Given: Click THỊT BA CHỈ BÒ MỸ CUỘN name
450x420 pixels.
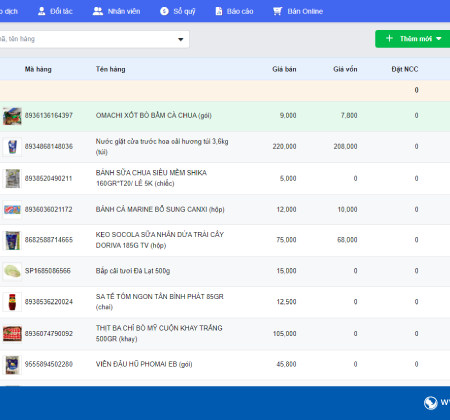Looking at the screenshot, I should coord(159,333).
